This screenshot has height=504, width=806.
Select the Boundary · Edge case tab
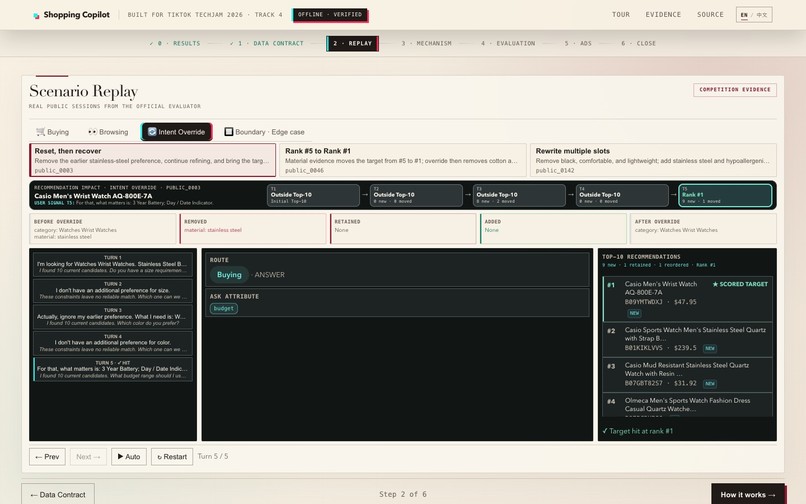point(264,132)
